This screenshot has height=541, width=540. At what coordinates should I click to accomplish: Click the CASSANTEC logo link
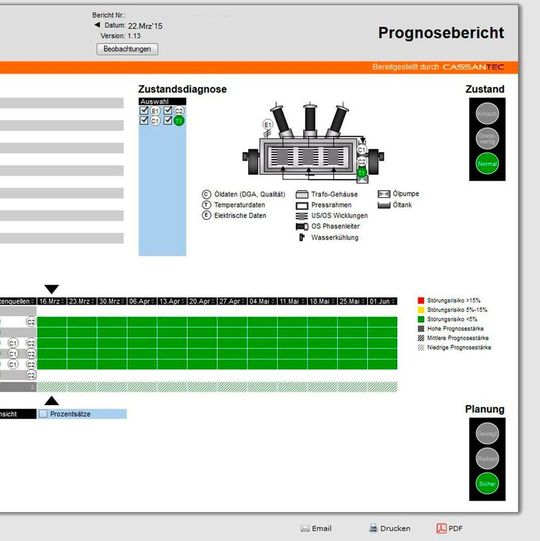point(473,67)
